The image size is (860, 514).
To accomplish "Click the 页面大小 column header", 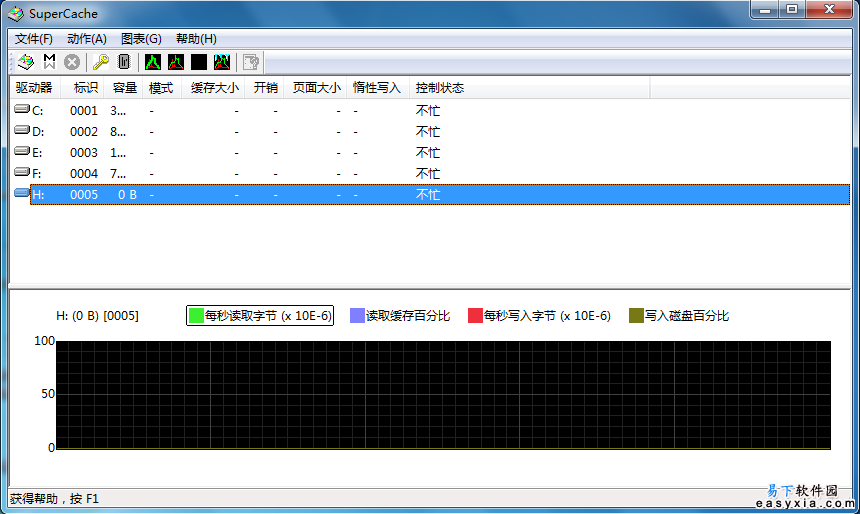I will [315, 88].
